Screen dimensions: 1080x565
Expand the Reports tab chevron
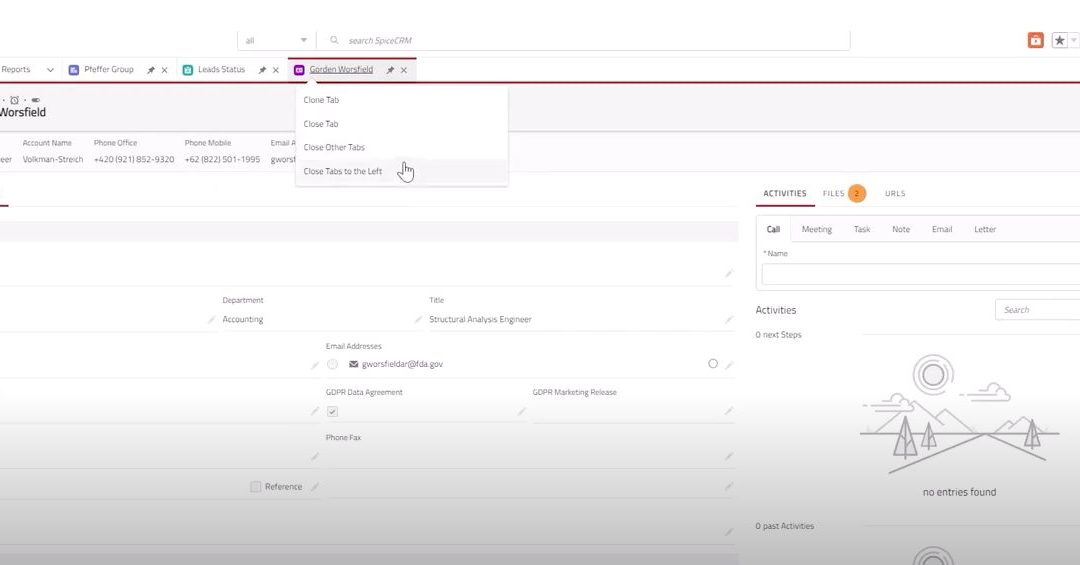[50, 70]
